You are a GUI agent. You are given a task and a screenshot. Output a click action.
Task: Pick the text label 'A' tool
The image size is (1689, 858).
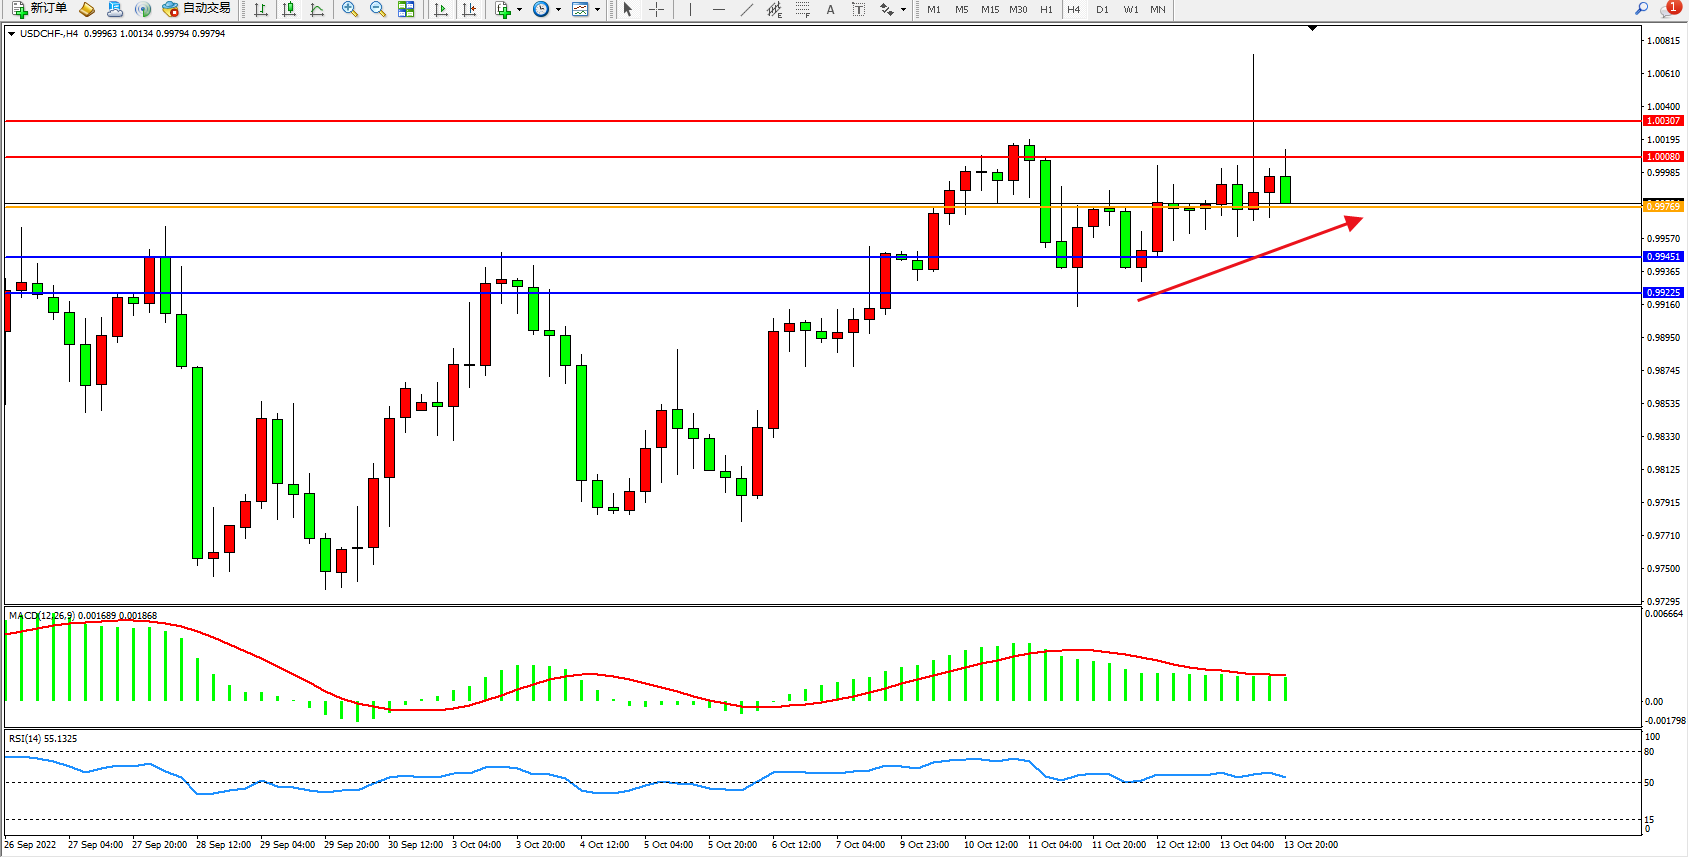[830, 9]
